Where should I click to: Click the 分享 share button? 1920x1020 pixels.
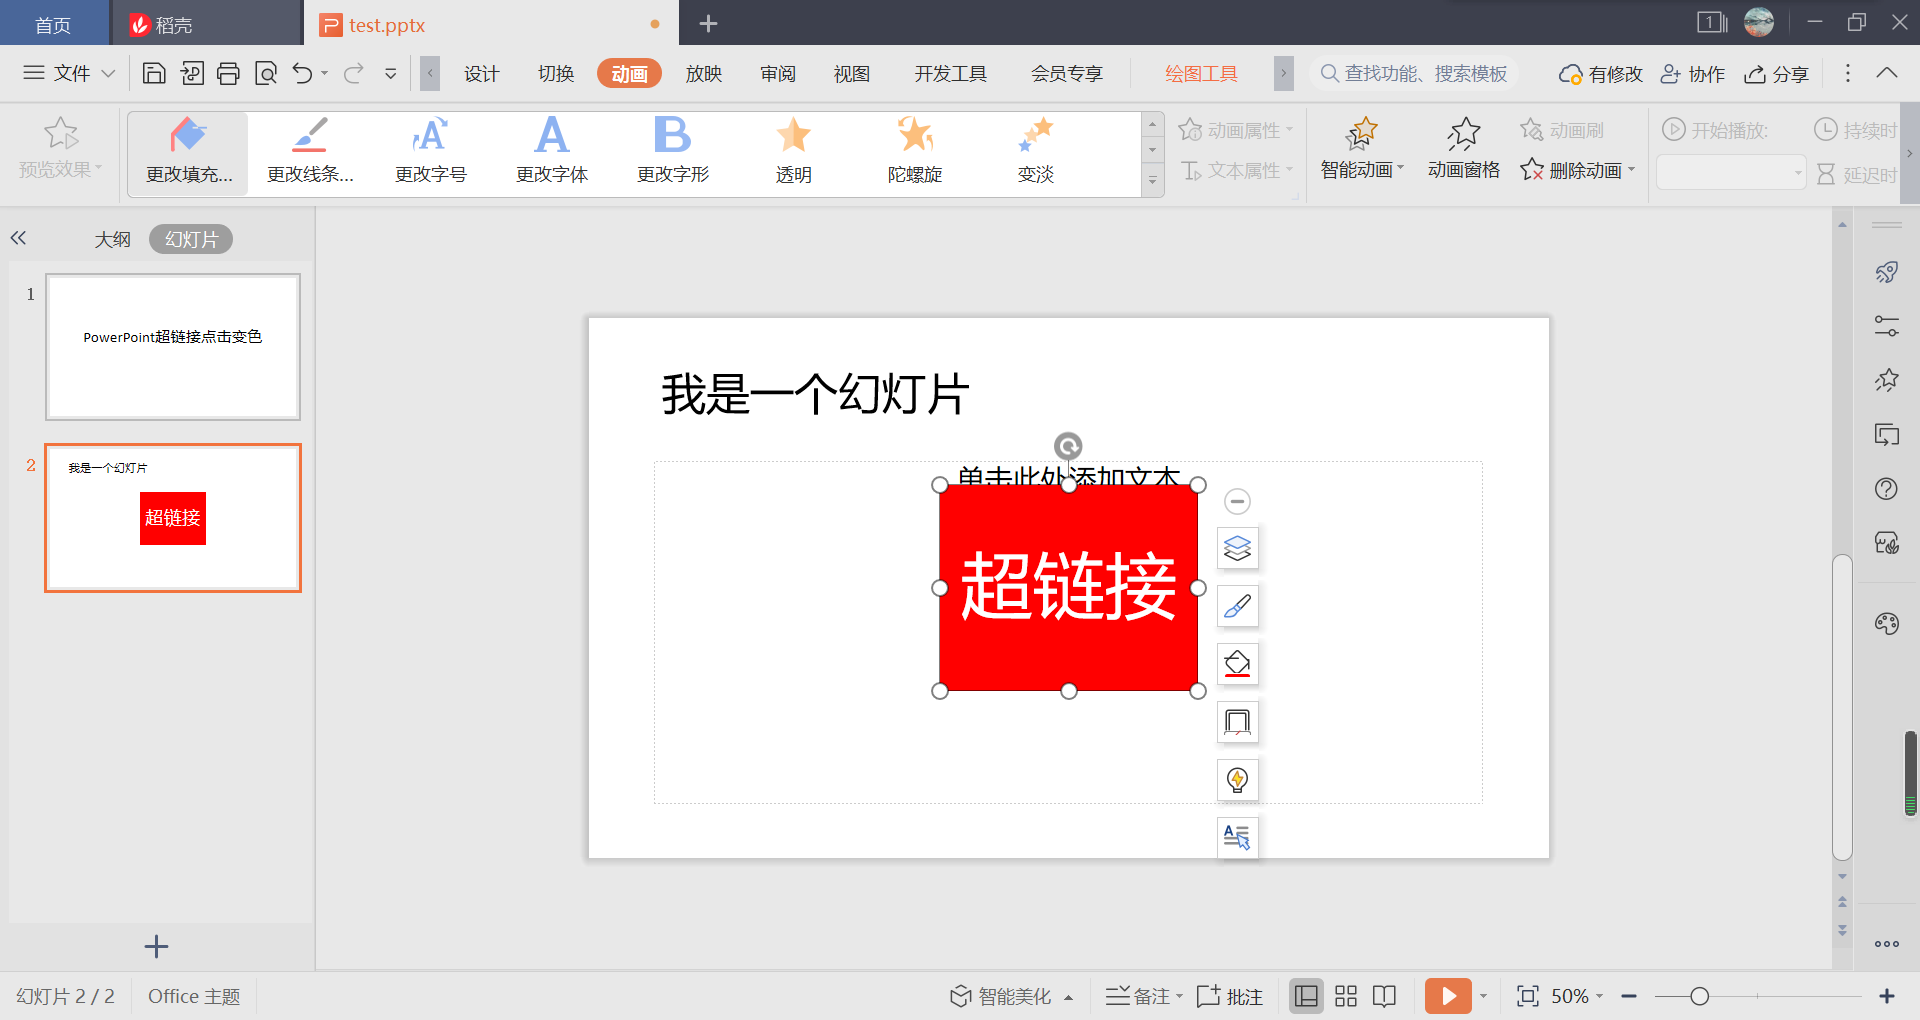click(x=1777, y=74)
